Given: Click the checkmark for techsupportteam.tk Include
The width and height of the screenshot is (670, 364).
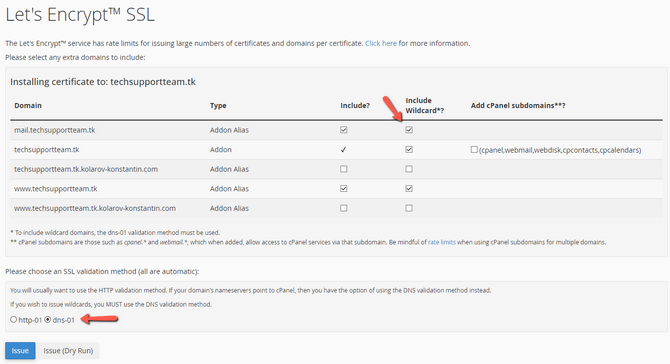Looking at the screenshot, I should (x=343, y=150).
